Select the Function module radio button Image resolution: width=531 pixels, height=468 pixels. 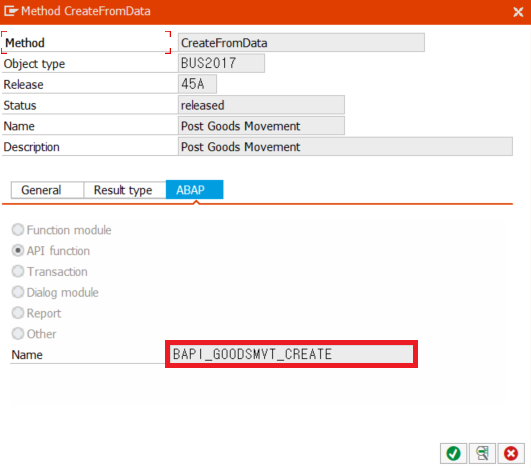(18, 230)
